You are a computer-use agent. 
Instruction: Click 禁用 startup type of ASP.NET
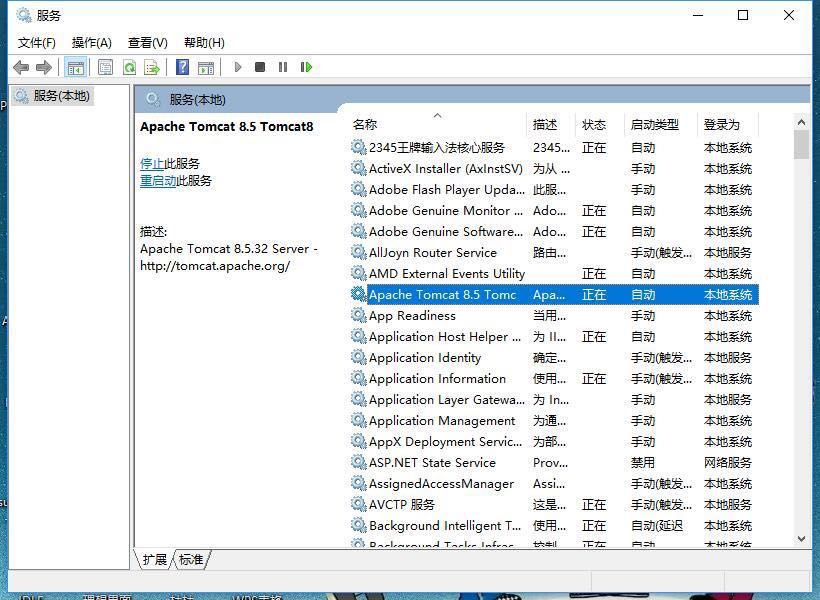[643, 462]
